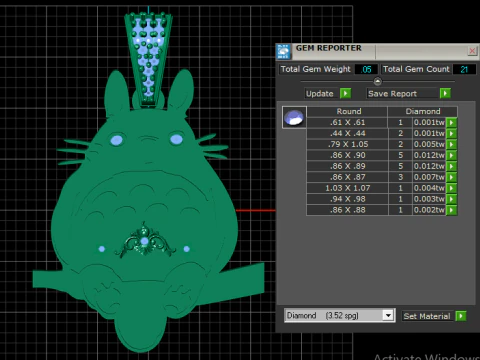This screenshot has width=480, height=360.
Task: Click the 0.007tw weight cell
Action: (429, 177)
